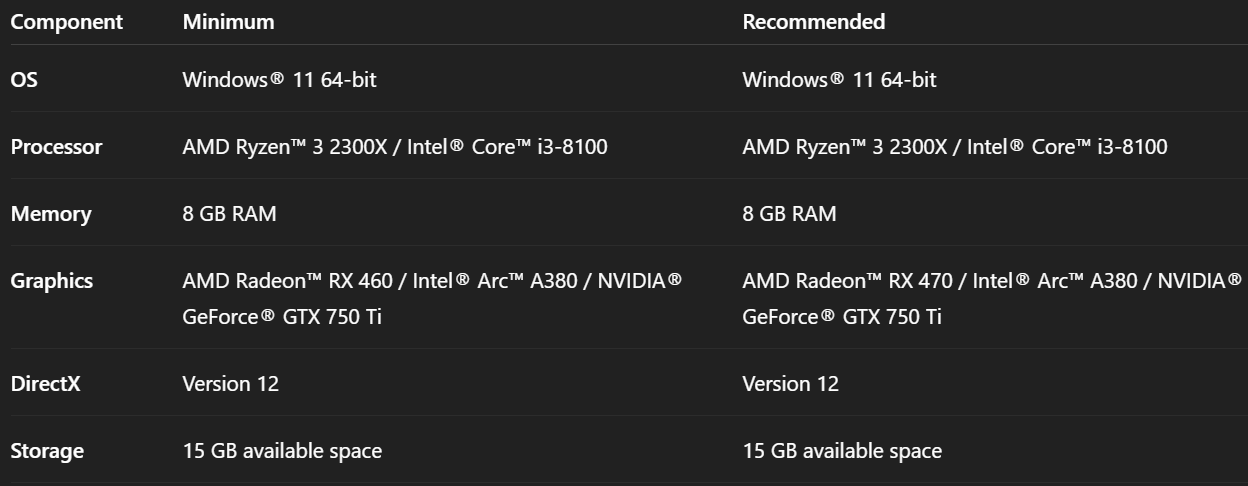Click the Graphics row label
The height and width of the screenshot is (486, 1248).
[51, 281]
